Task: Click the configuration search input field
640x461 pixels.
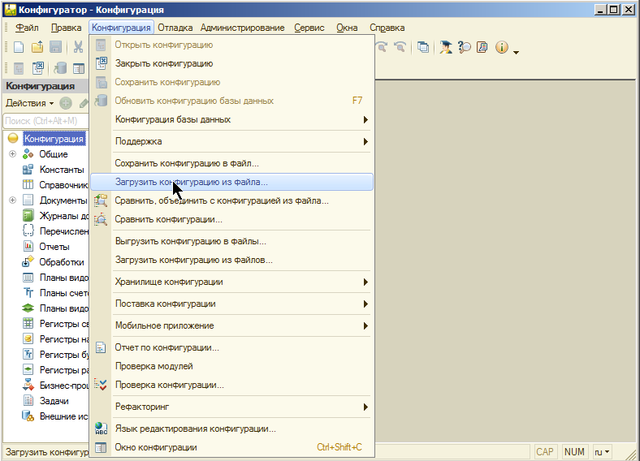Action: 45,121
